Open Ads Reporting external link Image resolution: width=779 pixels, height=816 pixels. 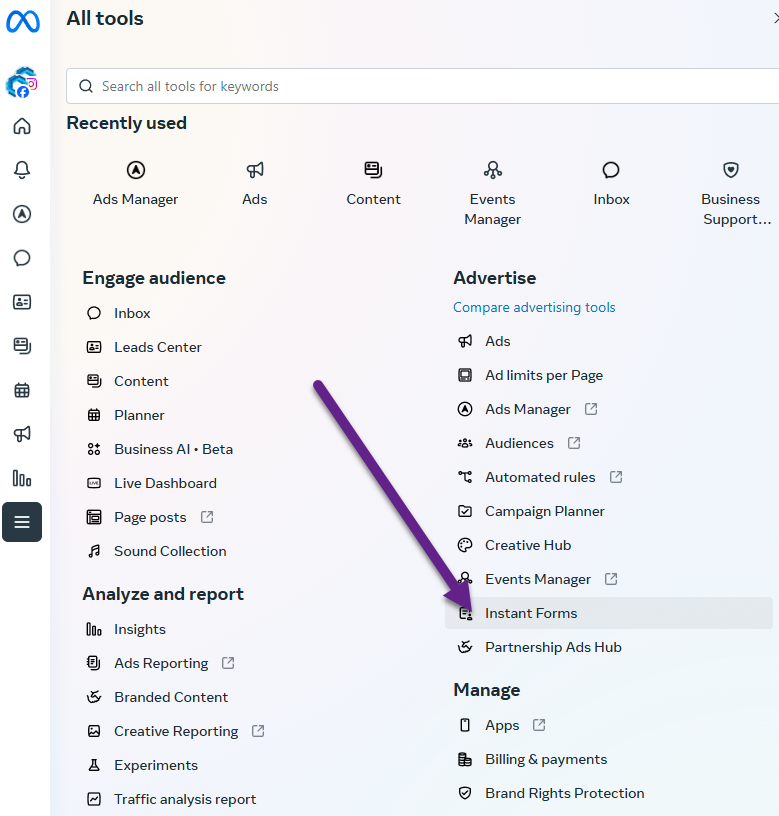(x=161, y=663)
